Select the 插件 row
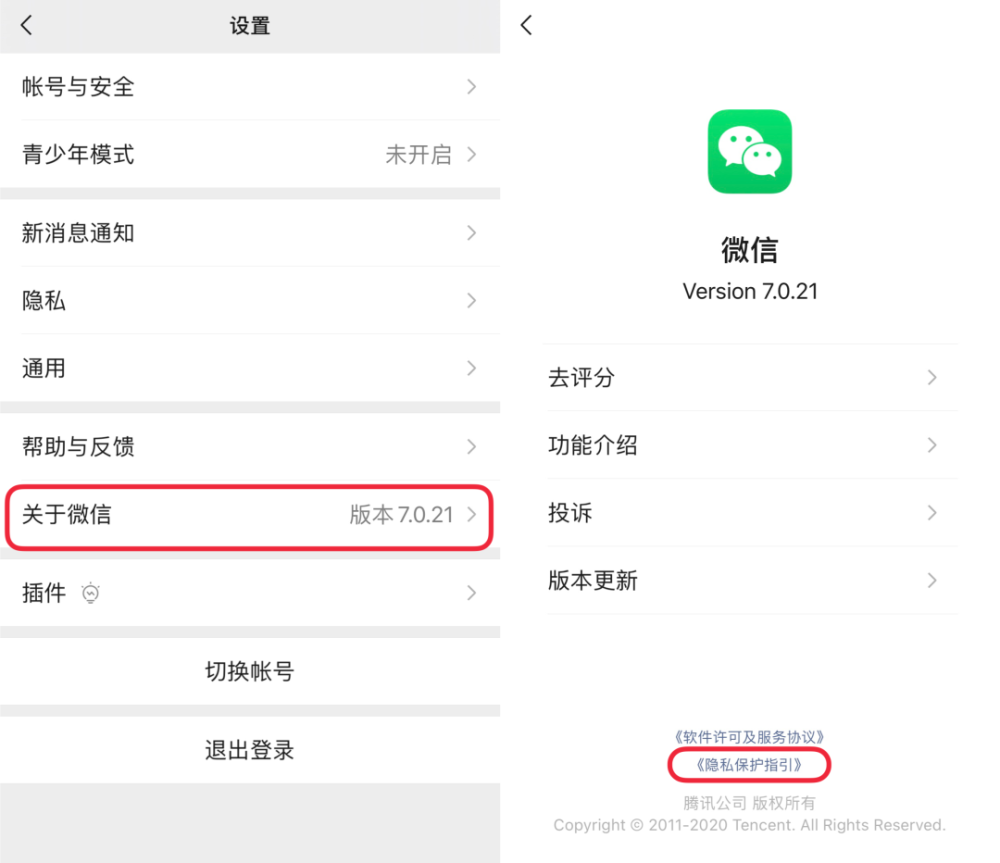1000x863 pixels. click(250, 593)
